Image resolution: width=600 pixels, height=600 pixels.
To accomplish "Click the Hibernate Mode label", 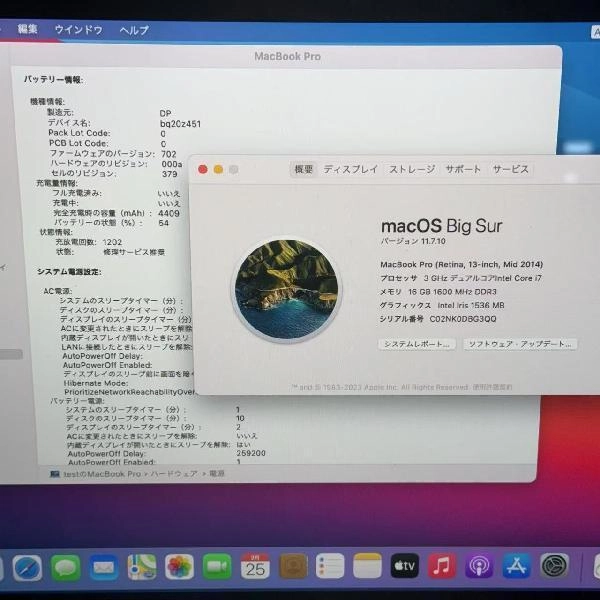I will coord(96,383).
